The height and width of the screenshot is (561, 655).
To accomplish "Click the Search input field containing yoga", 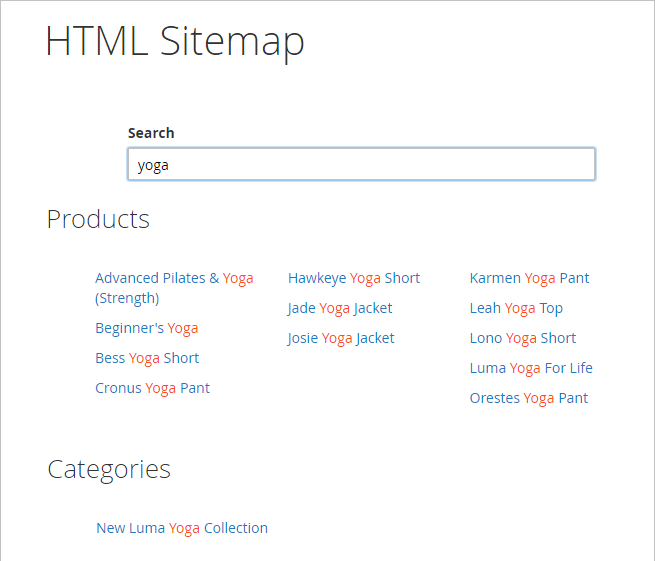I will (x=361, y=165).
